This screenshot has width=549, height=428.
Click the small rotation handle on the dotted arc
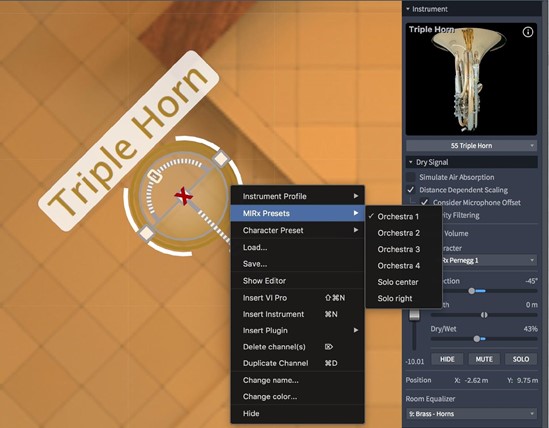(154, 176)
